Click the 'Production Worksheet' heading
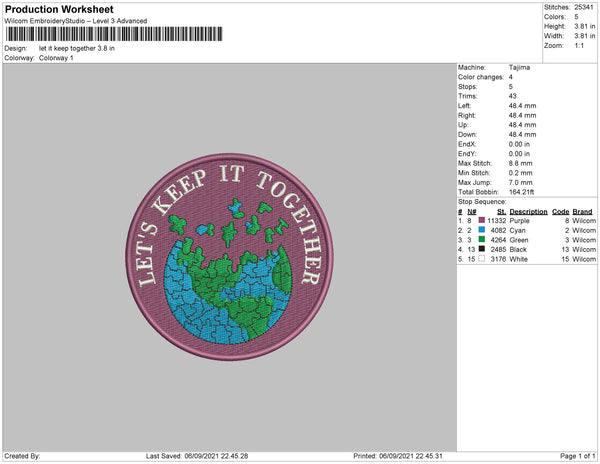Viewport: 600px width, 464px height. (x=59, y=10)
